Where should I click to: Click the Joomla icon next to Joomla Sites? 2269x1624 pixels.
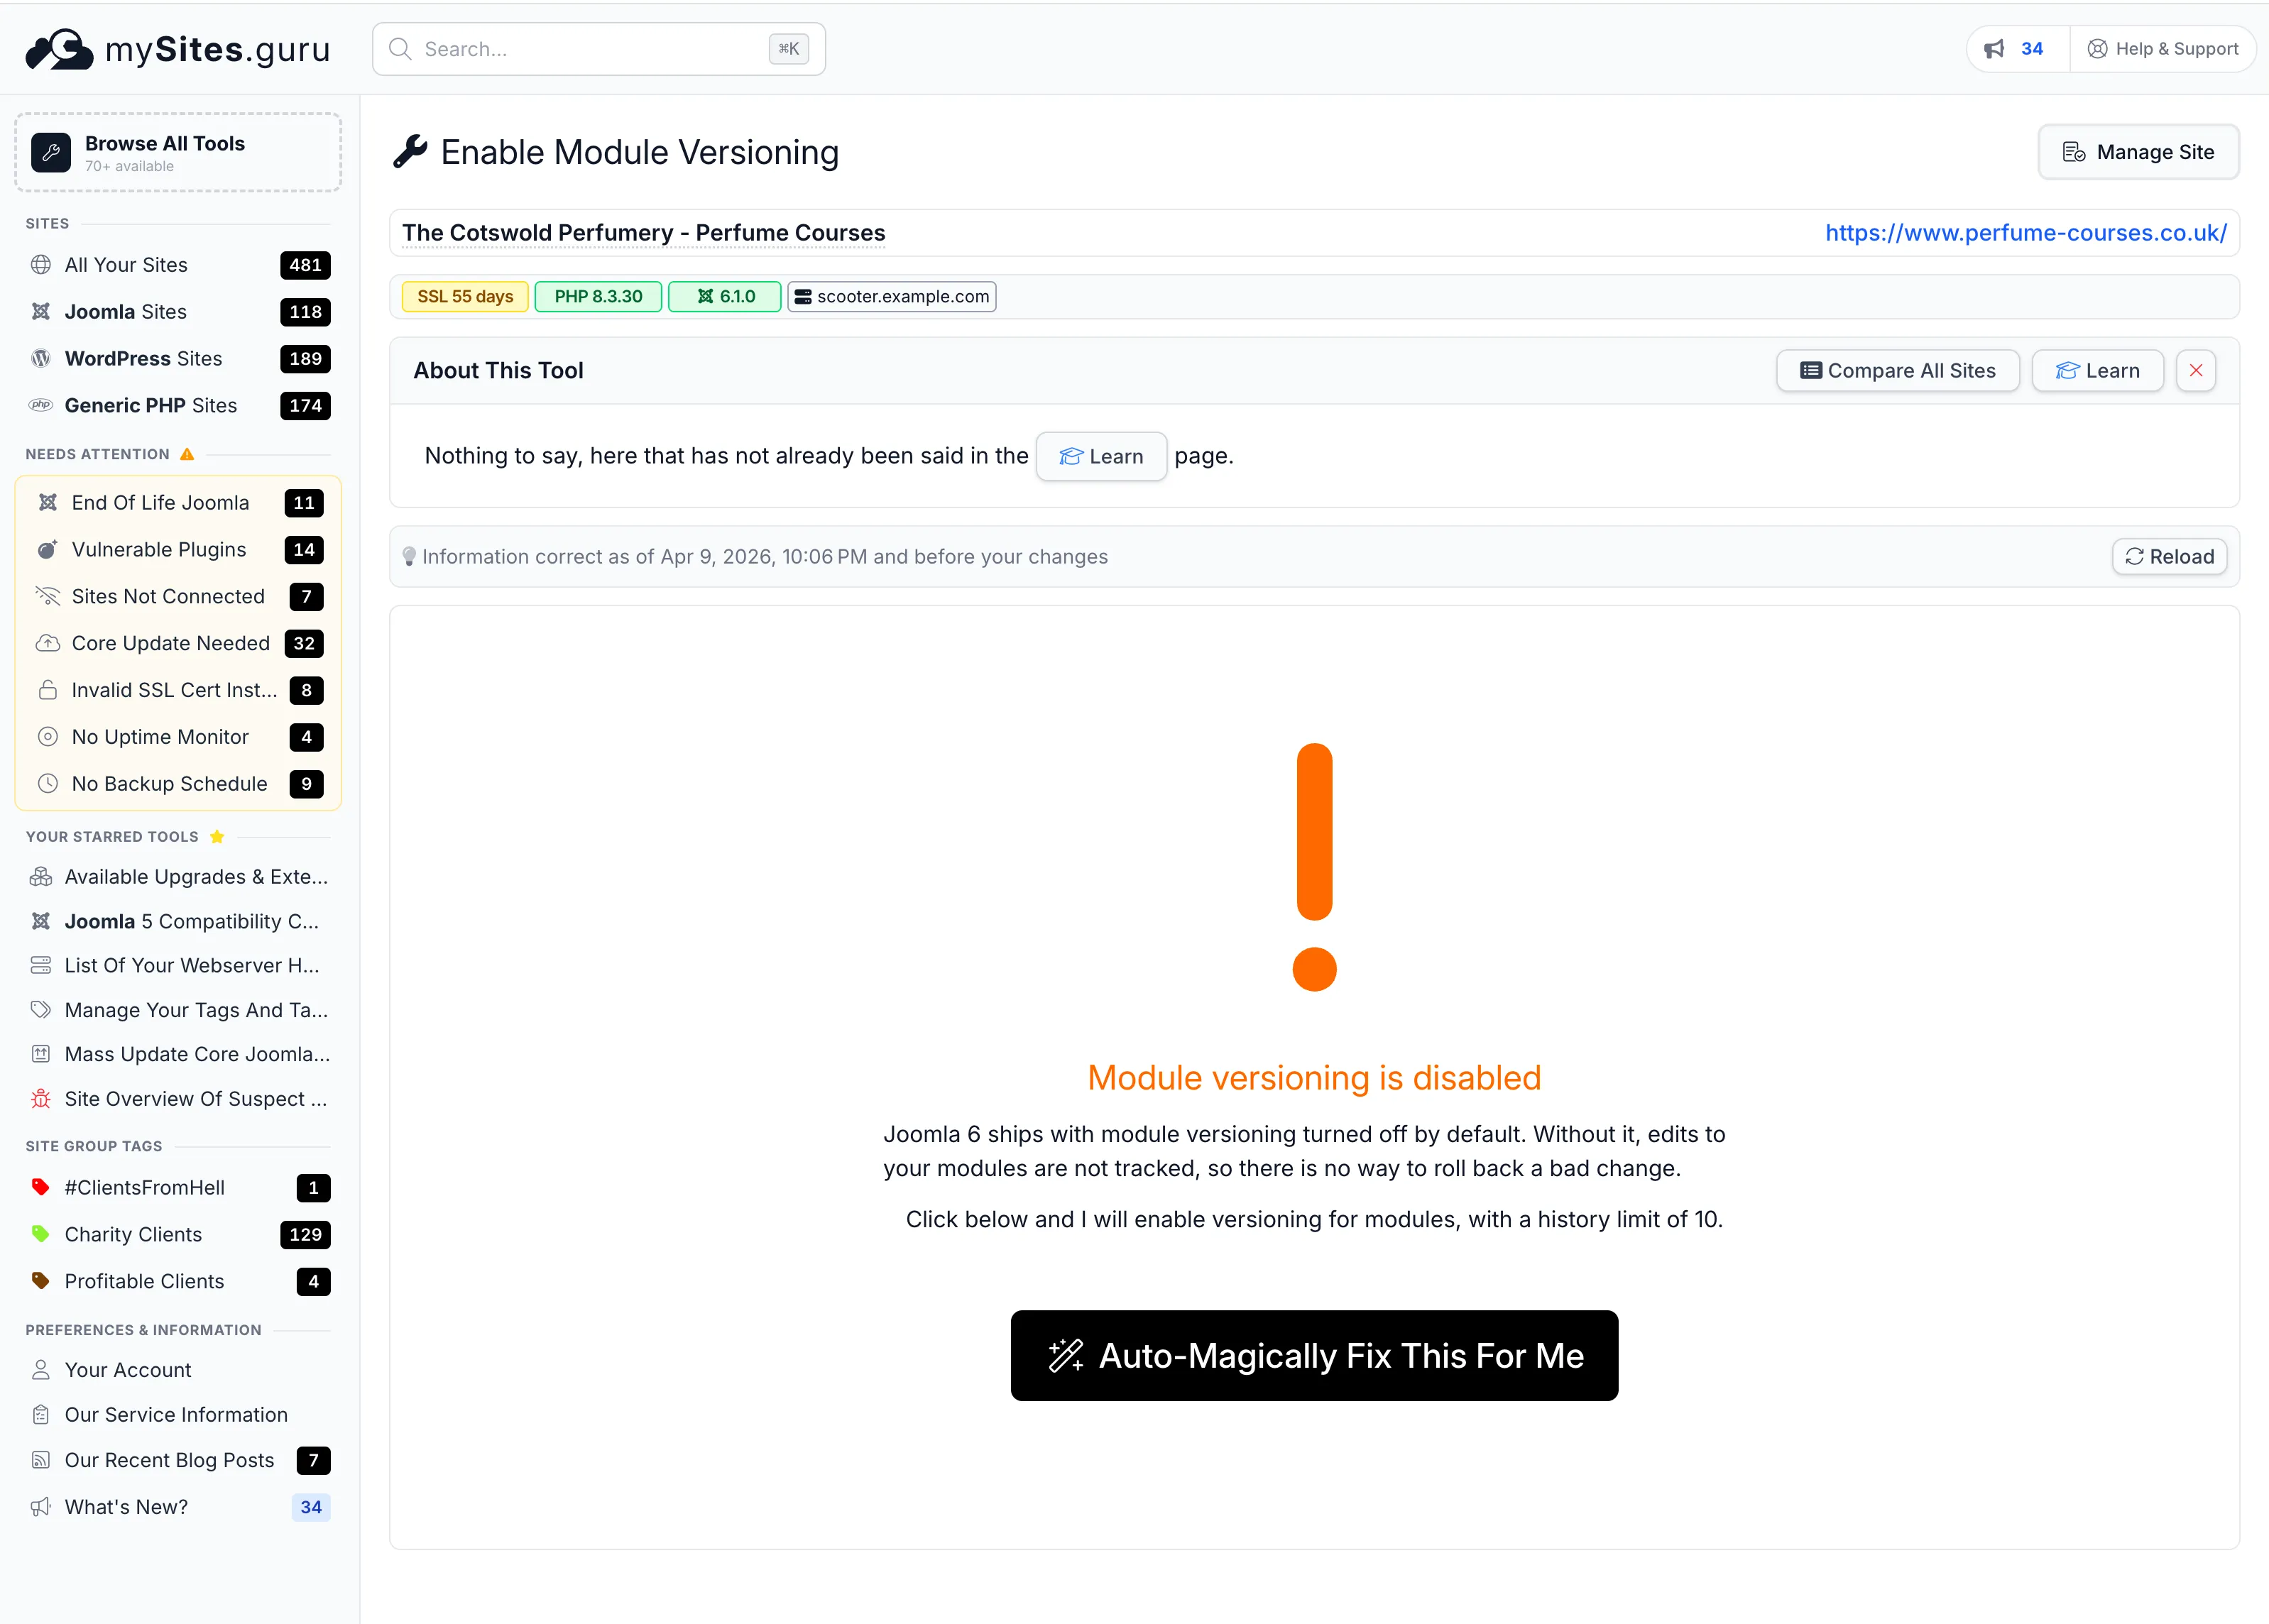(x=40, y=311)
